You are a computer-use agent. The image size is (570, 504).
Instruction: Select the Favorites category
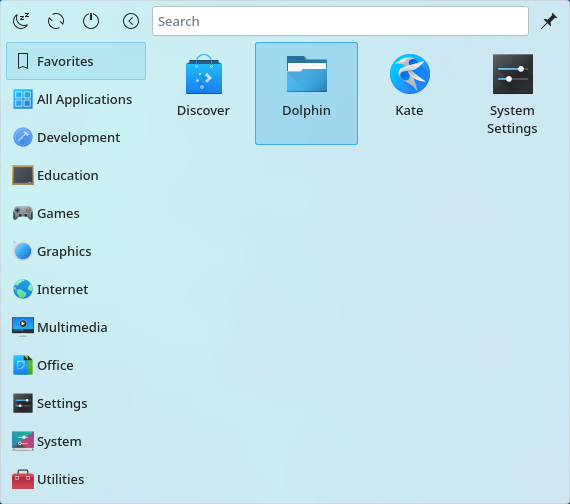tap(76, 61)
